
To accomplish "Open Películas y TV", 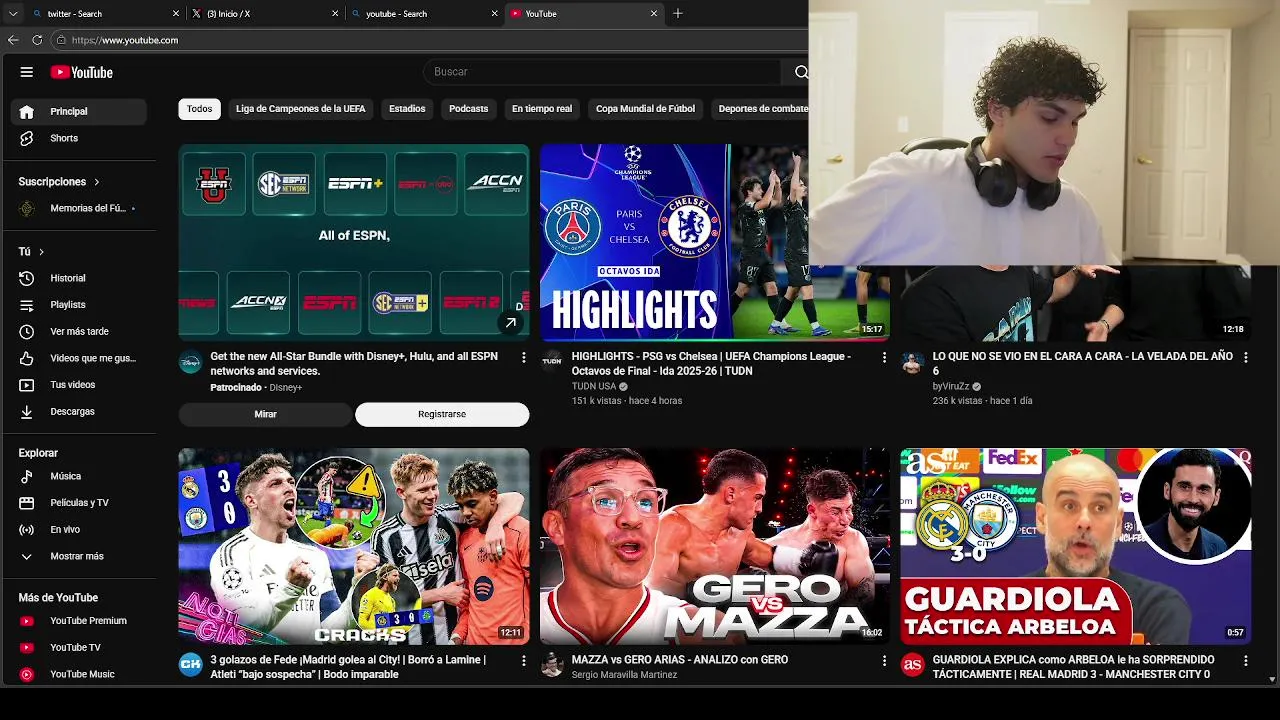I will pyautogui.click(x=78, y=503).
